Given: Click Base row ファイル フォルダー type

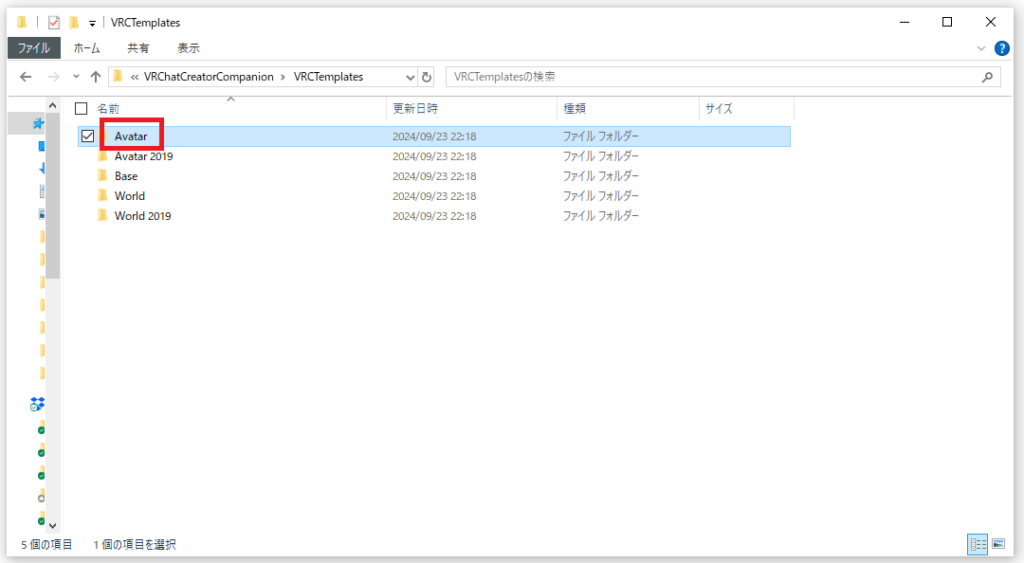Looking at the screenshot, I should [601, 176].
